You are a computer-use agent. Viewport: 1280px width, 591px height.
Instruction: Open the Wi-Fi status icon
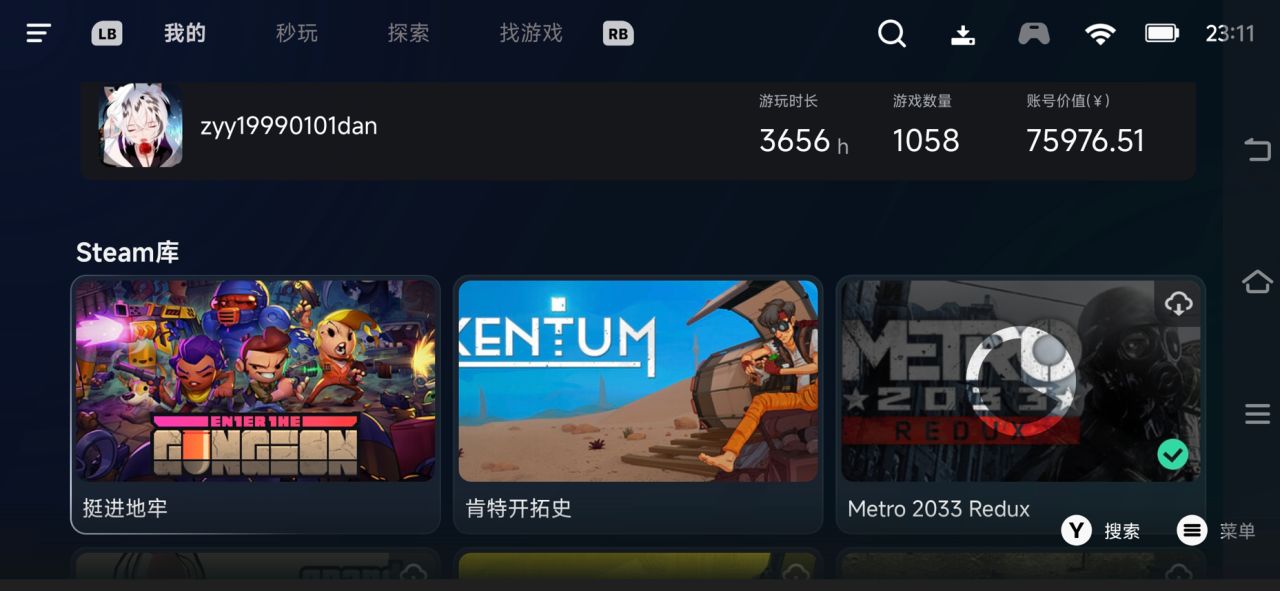click(1100, 34)
